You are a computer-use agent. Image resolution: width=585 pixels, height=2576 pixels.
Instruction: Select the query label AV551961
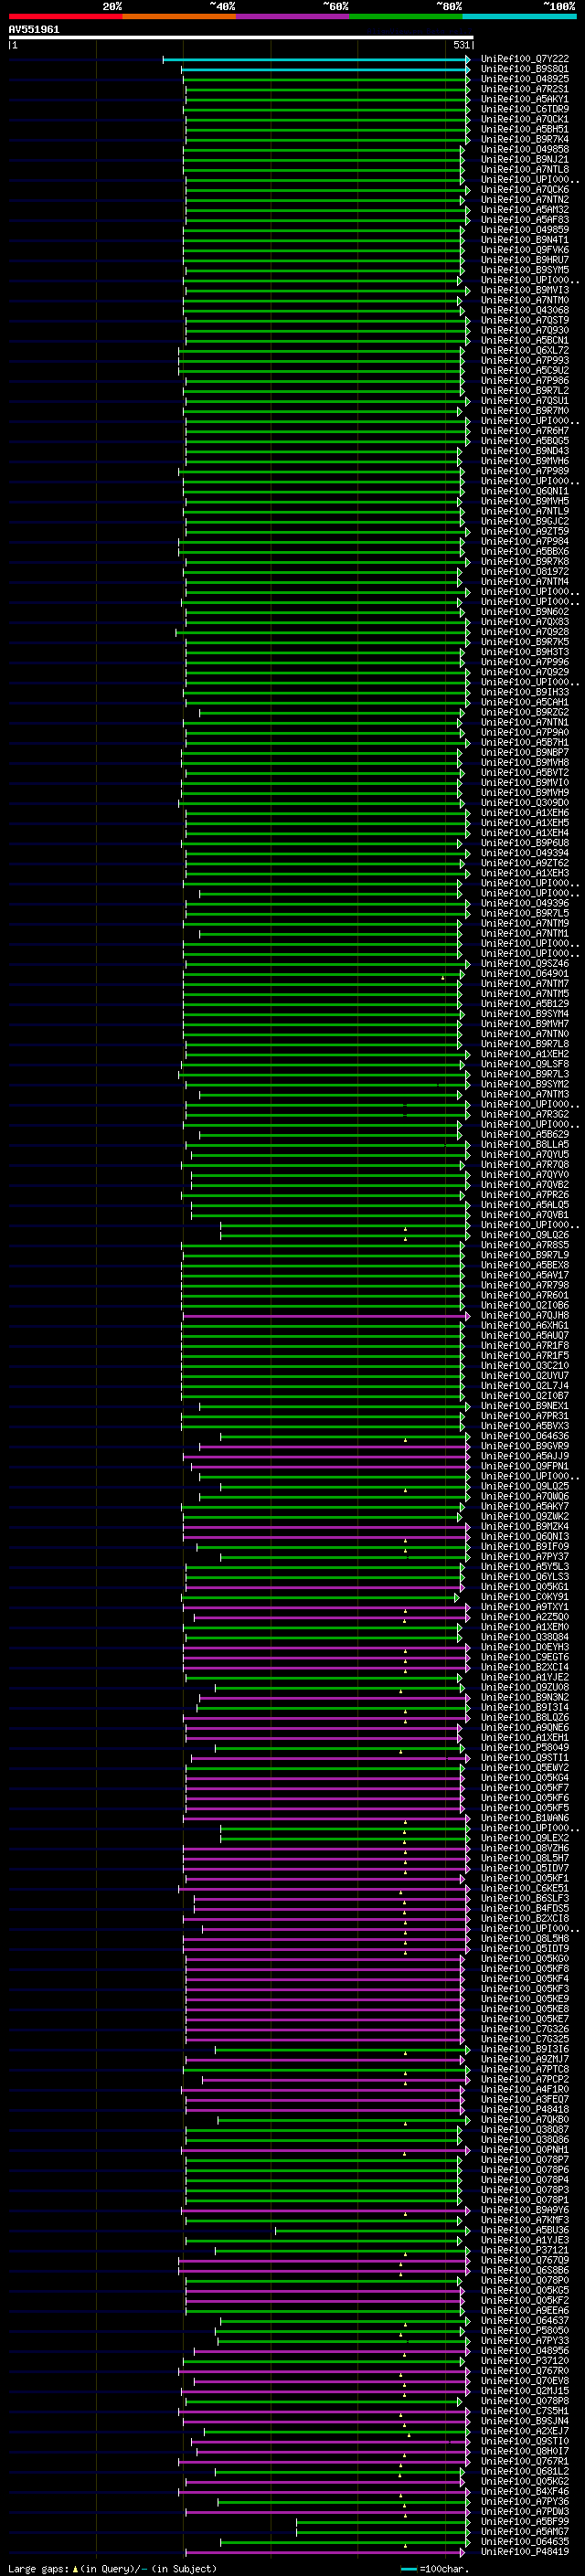(34, 30)
